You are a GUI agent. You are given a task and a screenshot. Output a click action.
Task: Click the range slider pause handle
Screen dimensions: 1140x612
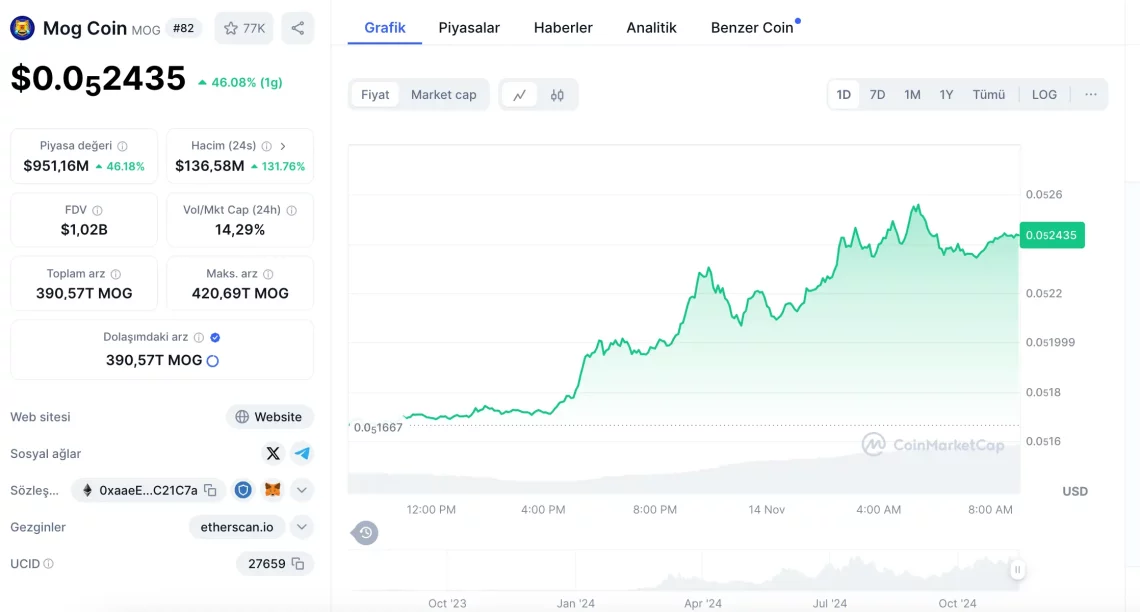[x=1017, y=570]
